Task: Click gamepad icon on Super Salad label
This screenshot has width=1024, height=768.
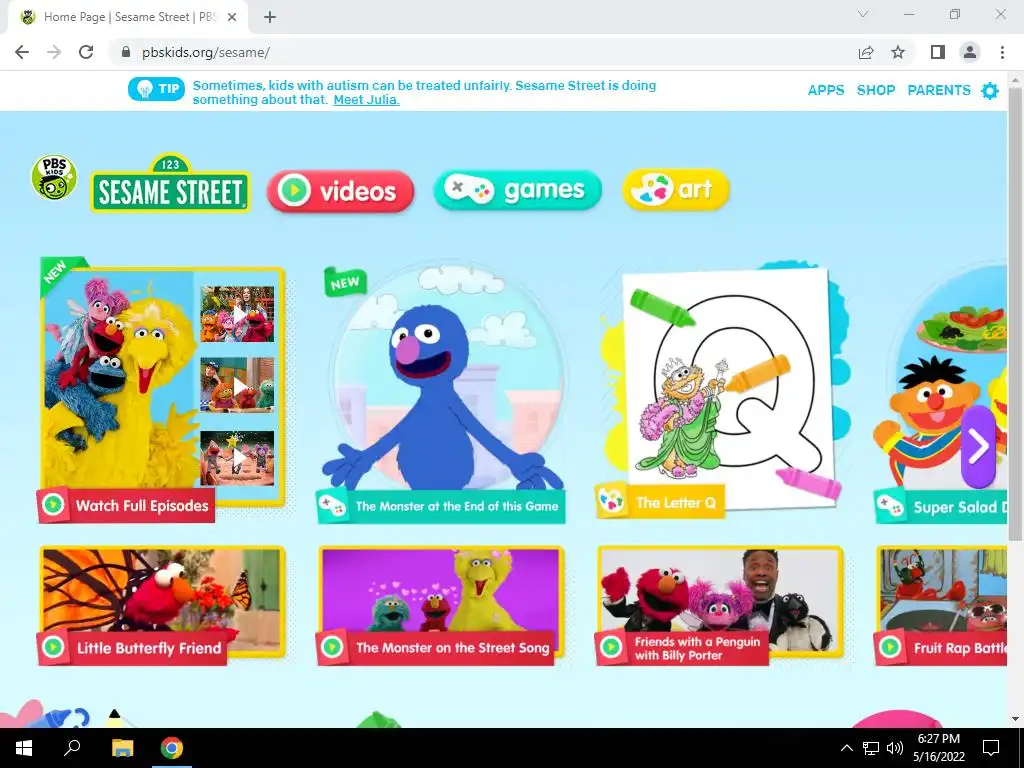Action: (x=889, y=506)
